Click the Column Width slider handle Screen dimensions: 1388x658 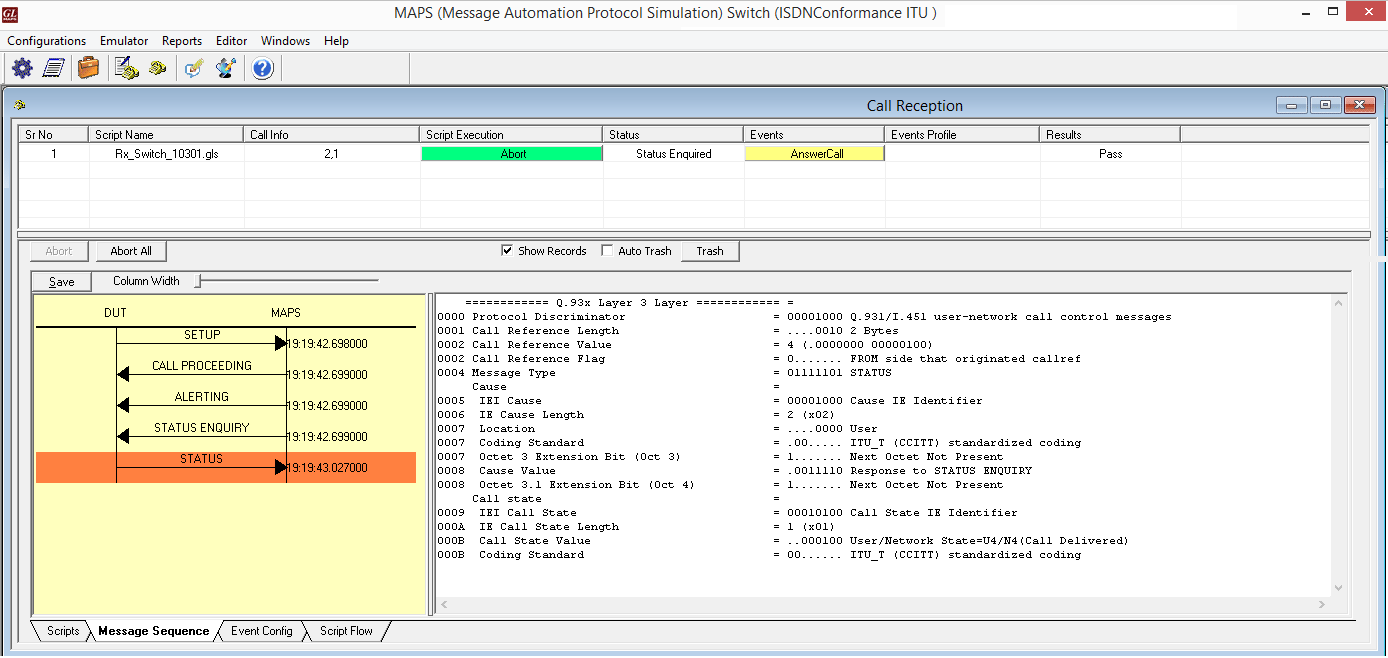[198, 282]
